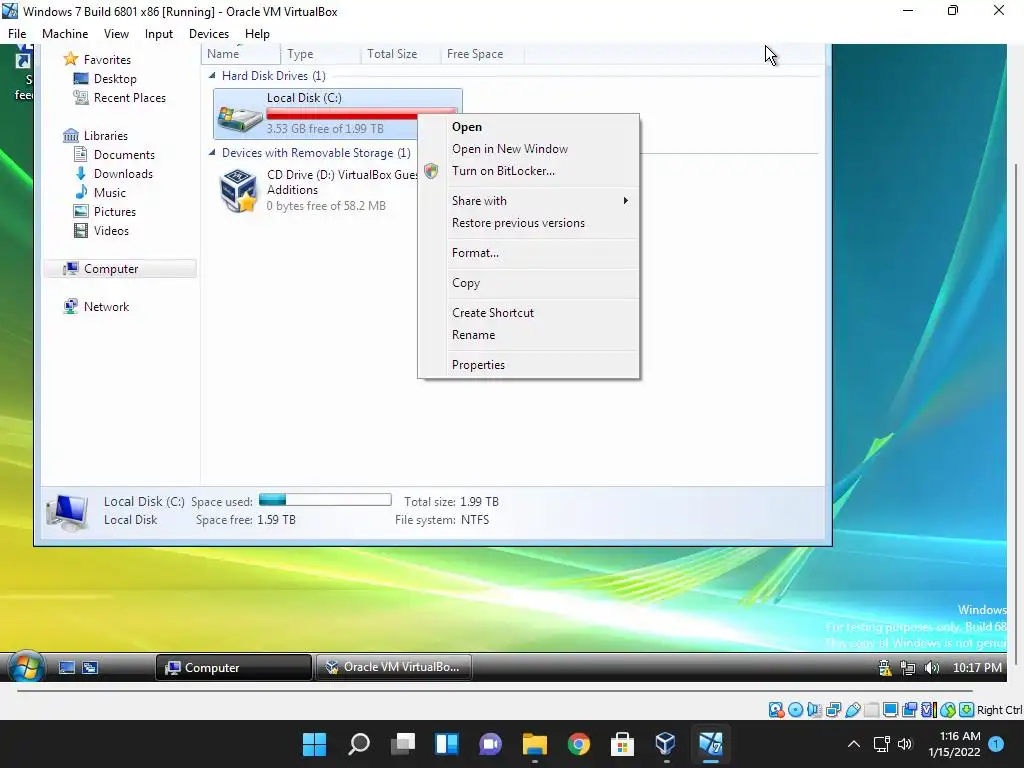This screenshot has height=768, width=1024.
Task: Click the network adapter status icon
Action: pos(833,710)
